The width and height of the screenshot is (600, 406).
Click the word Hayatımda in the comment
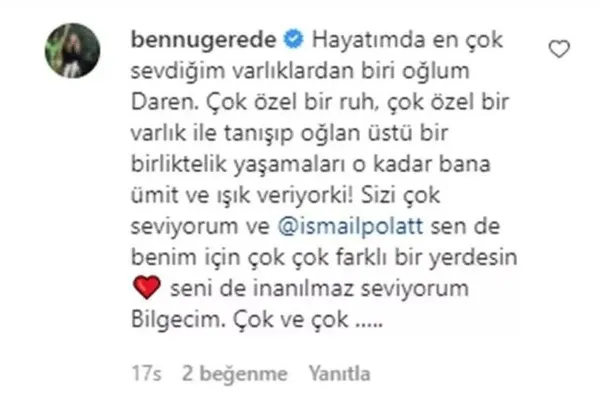coord(368,40)
